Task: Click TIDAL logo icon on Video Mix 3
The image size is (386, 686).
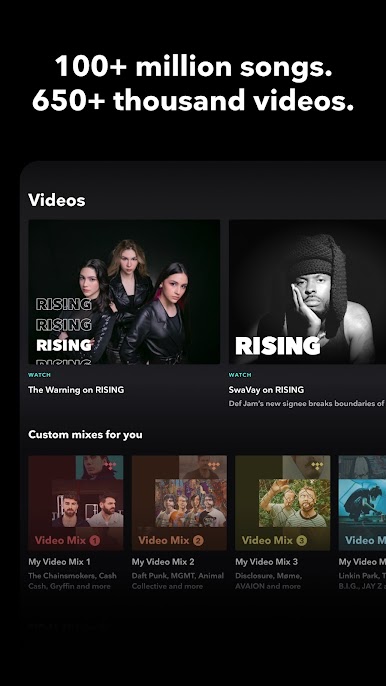Action: point(317,466)
